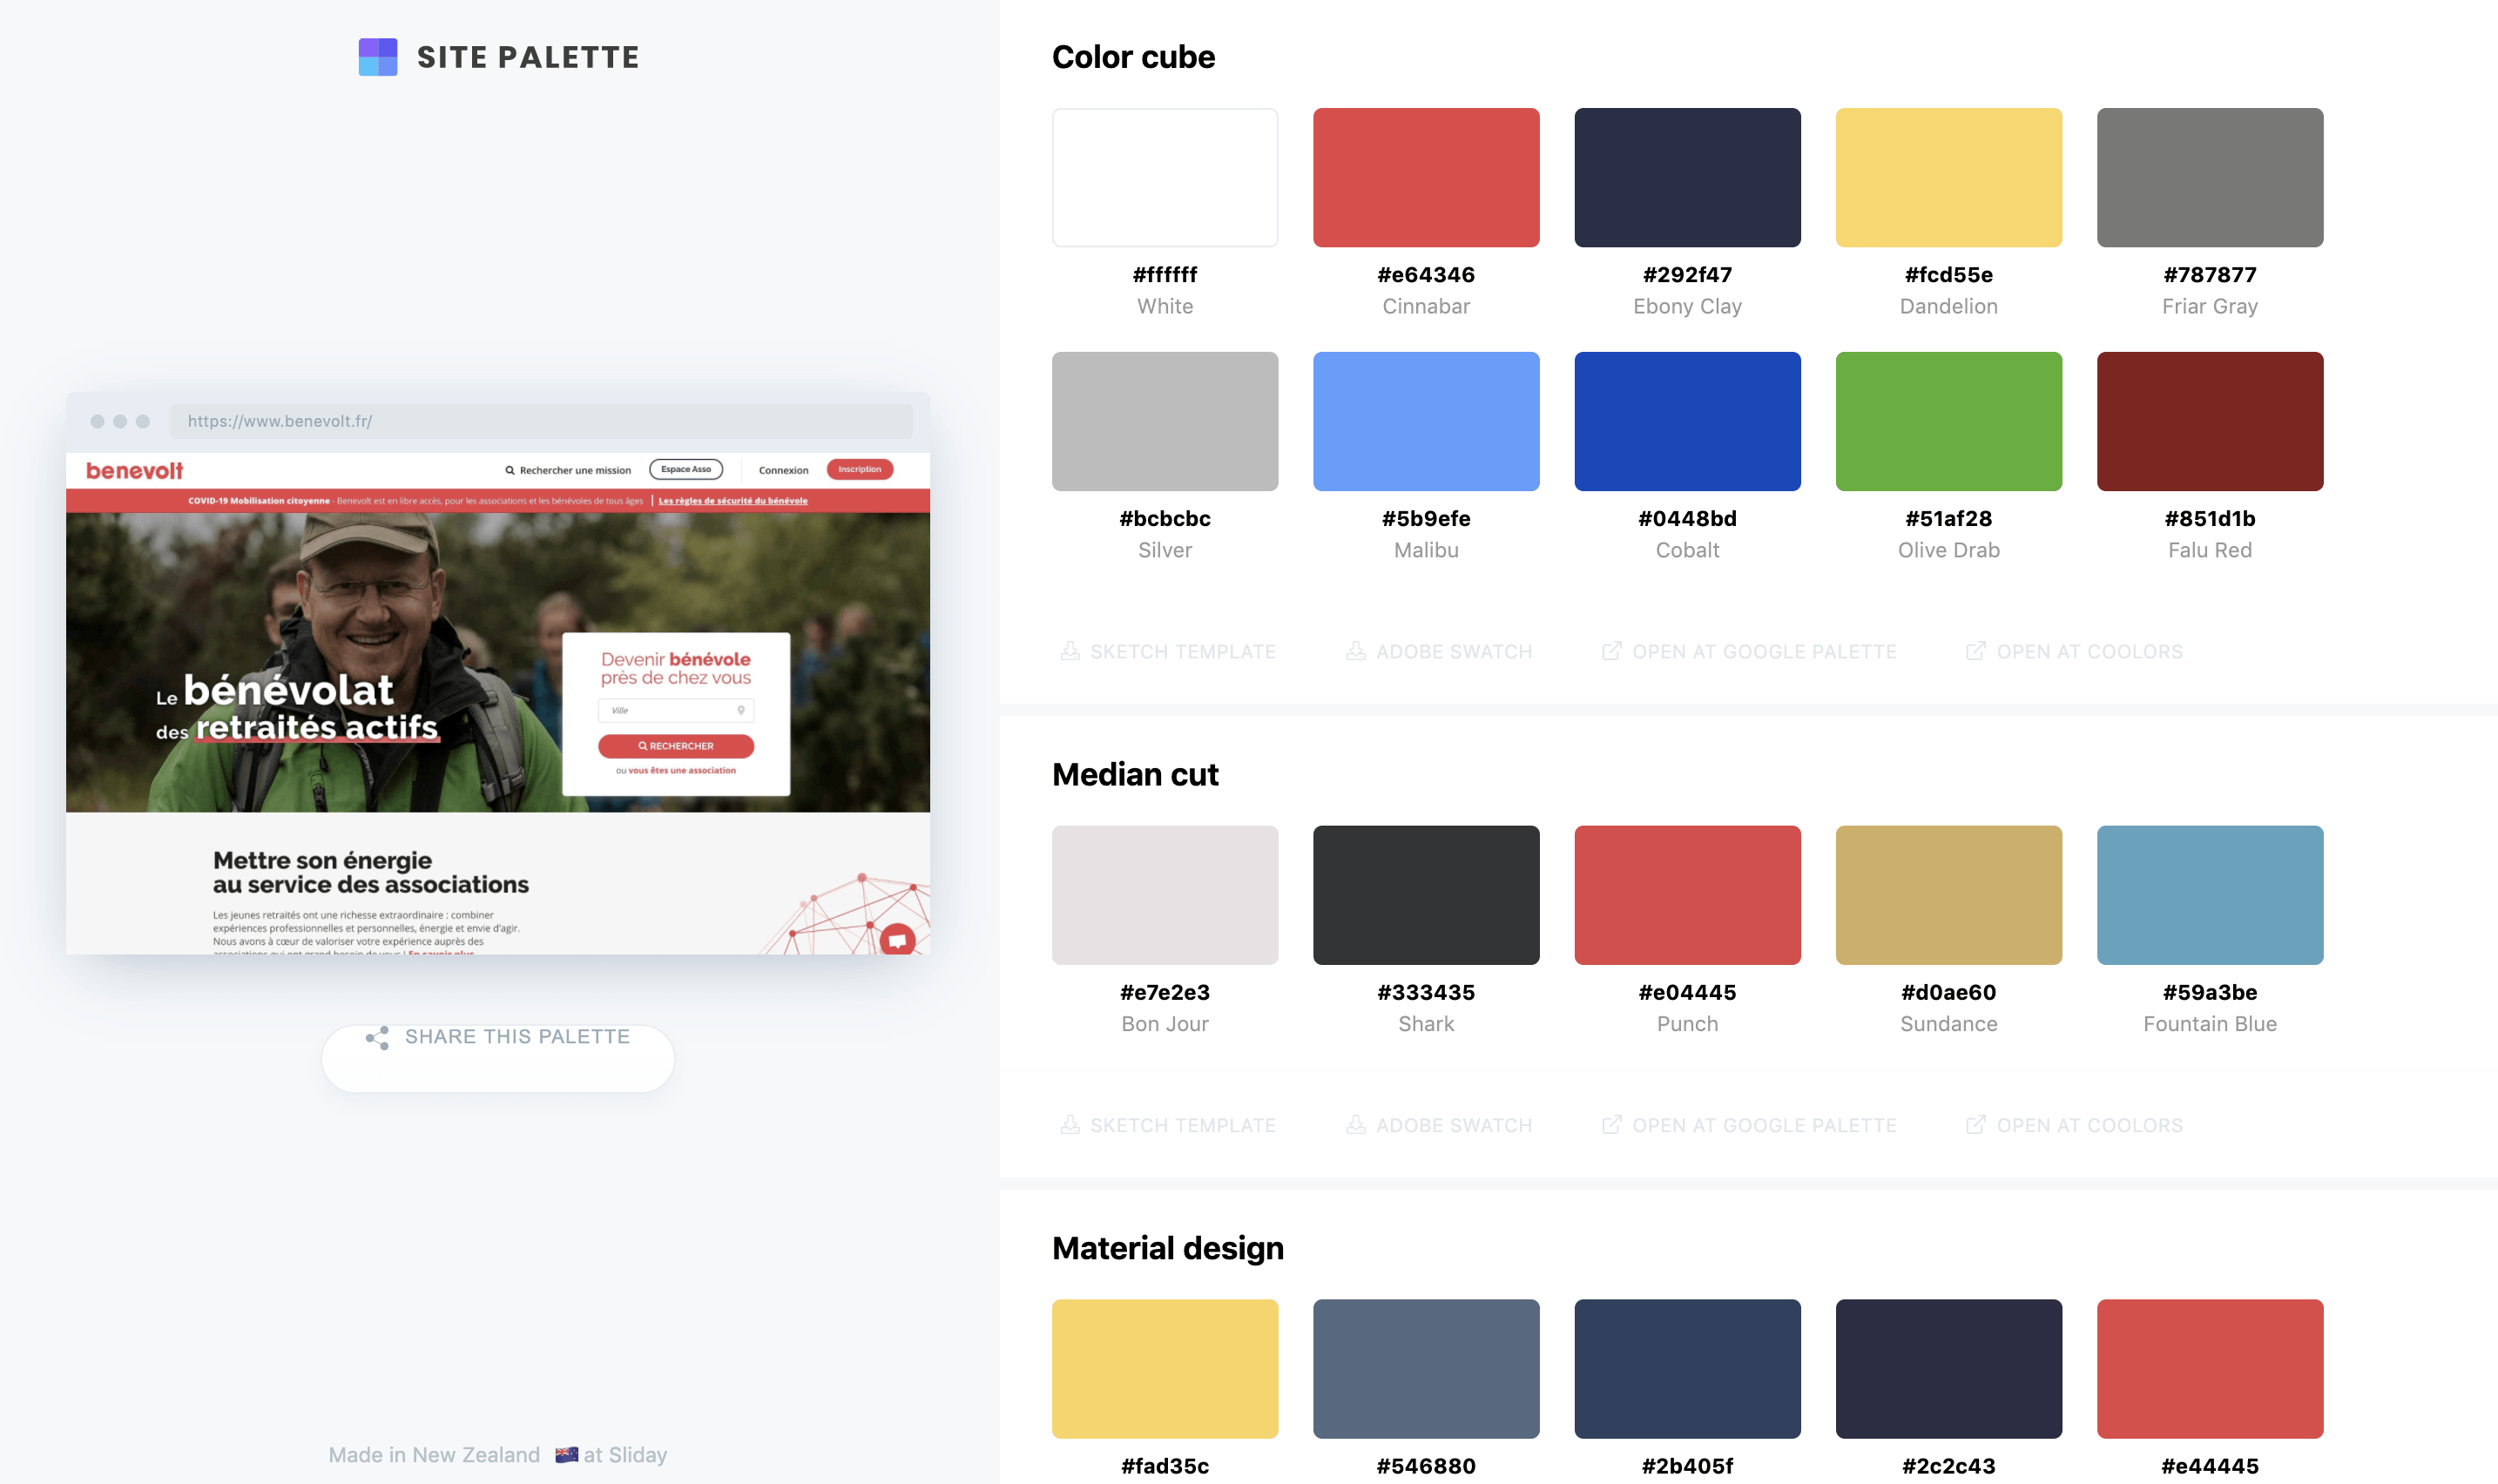Select the White #ffffff color swatch

coord(1165,175)
